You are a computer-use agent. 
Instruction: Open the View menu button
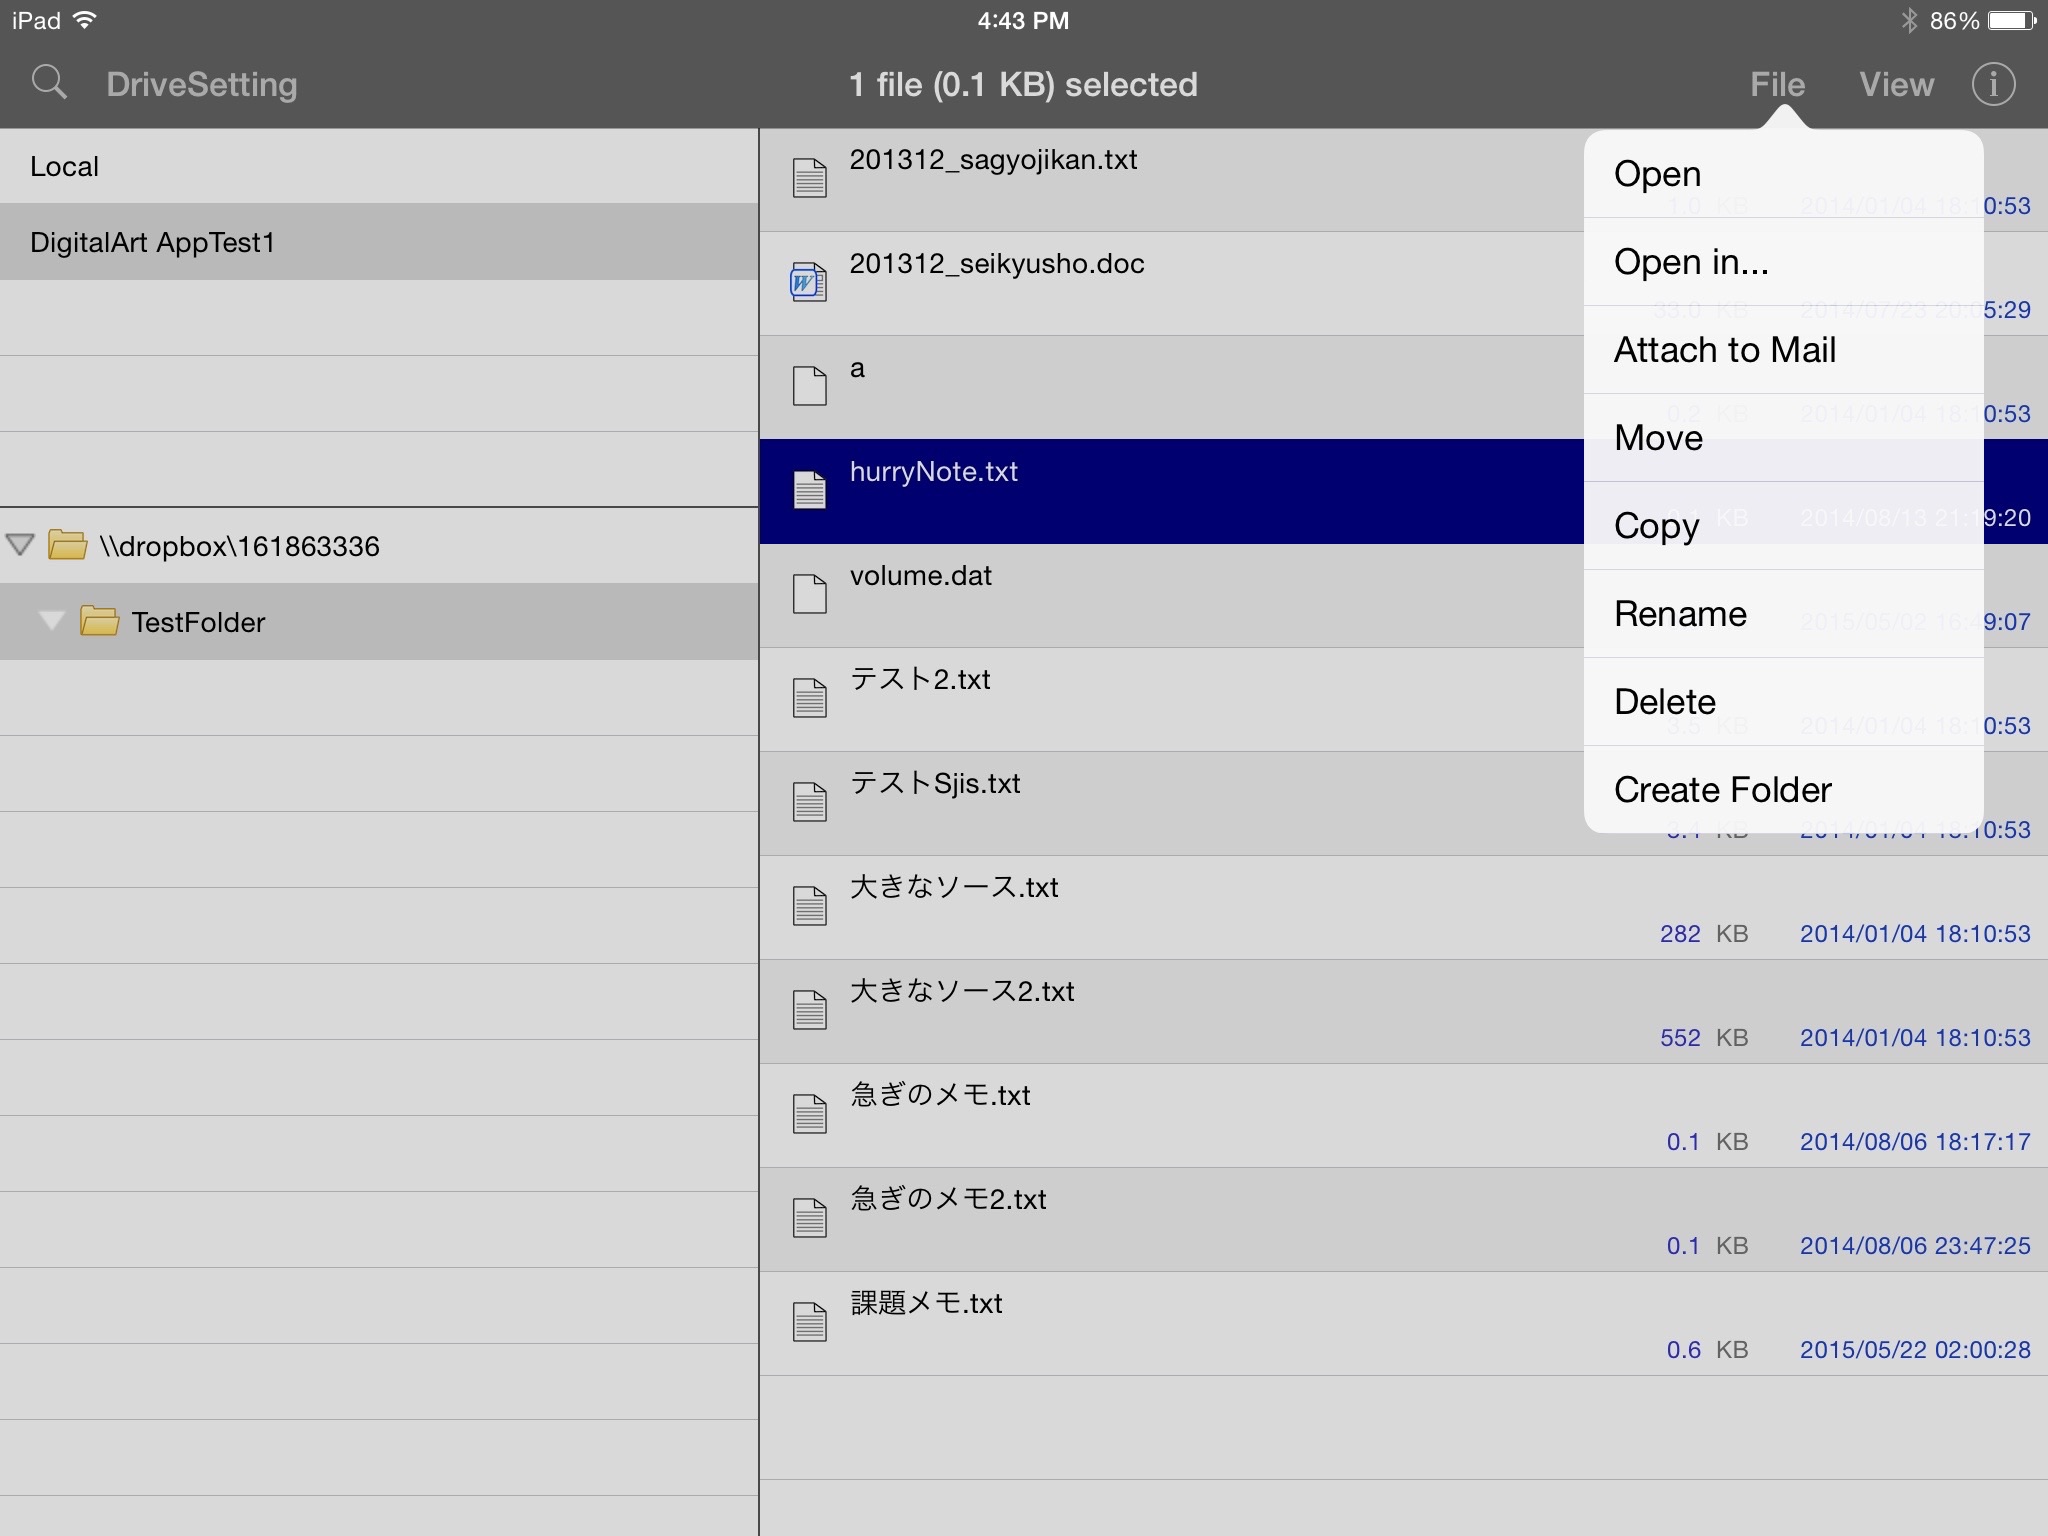pyautogui.click(x=1896, y=84)
